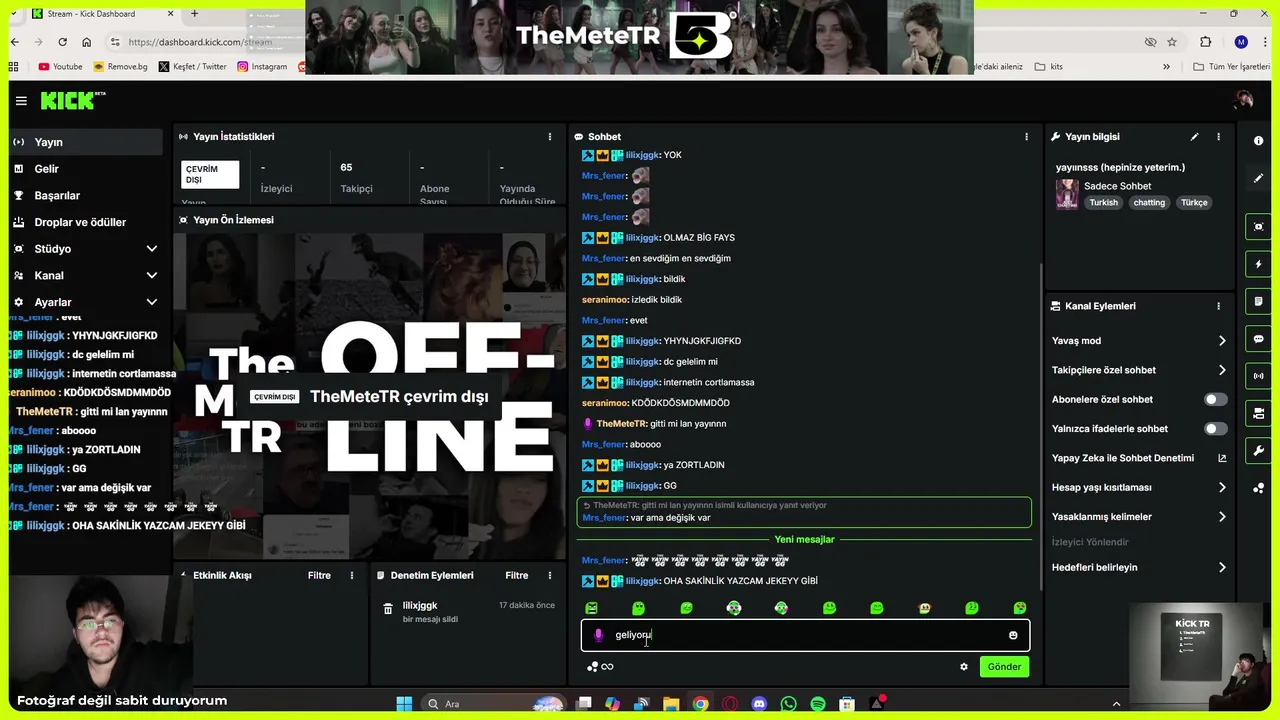Open the Etkinlik Akışı three-dot menu
1280x720 pixels.
pos(351,575)
